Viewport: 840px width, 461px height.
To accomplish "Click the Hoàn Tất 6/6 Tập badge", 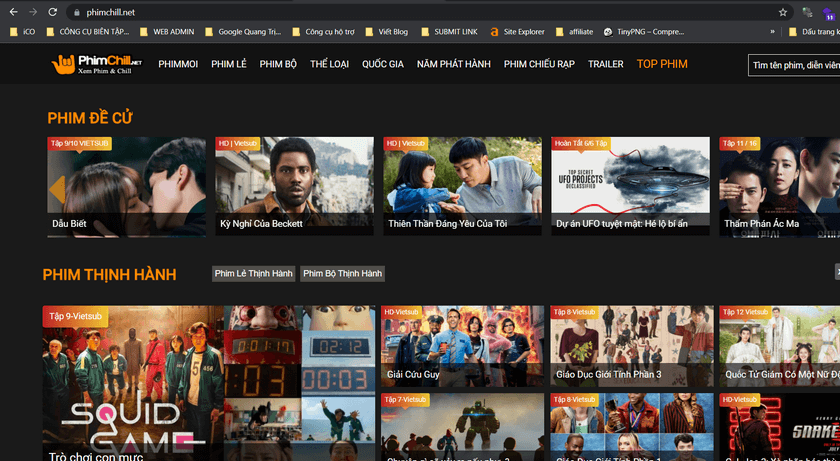I will 581,143.
